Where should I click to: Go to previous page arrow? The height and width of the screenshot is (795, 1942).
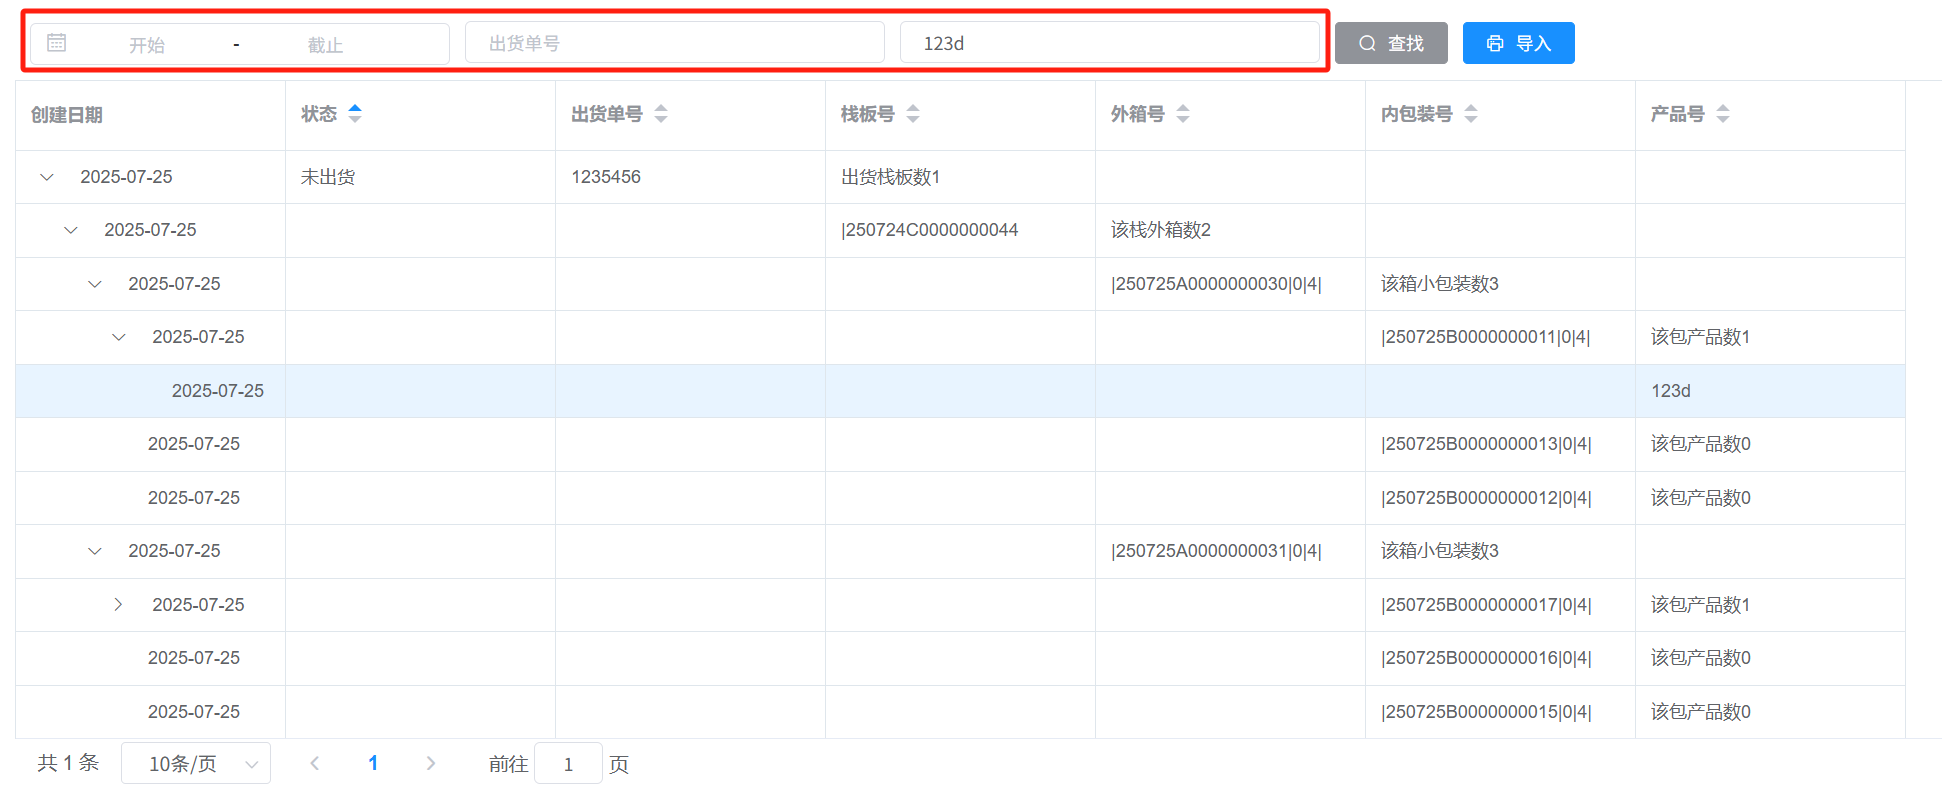(315, 763)
